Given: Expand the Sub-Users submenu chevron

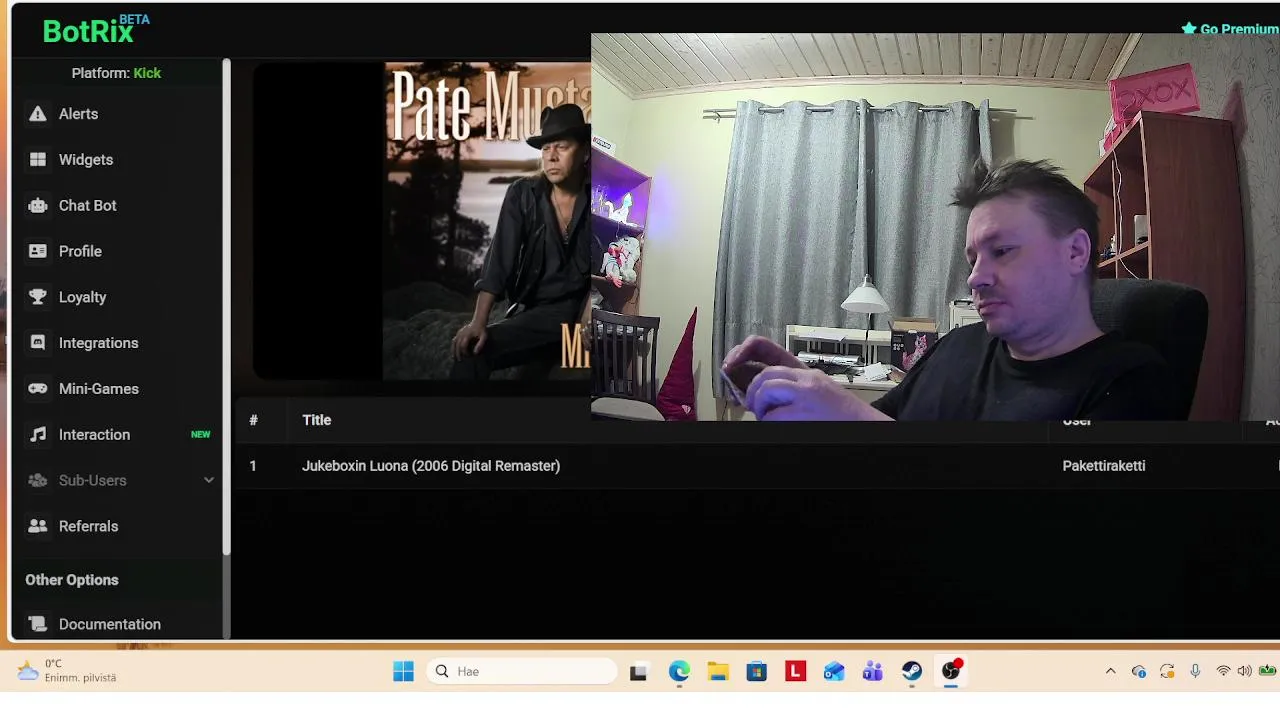Looking at the screenshot, I should pos(209,481).
